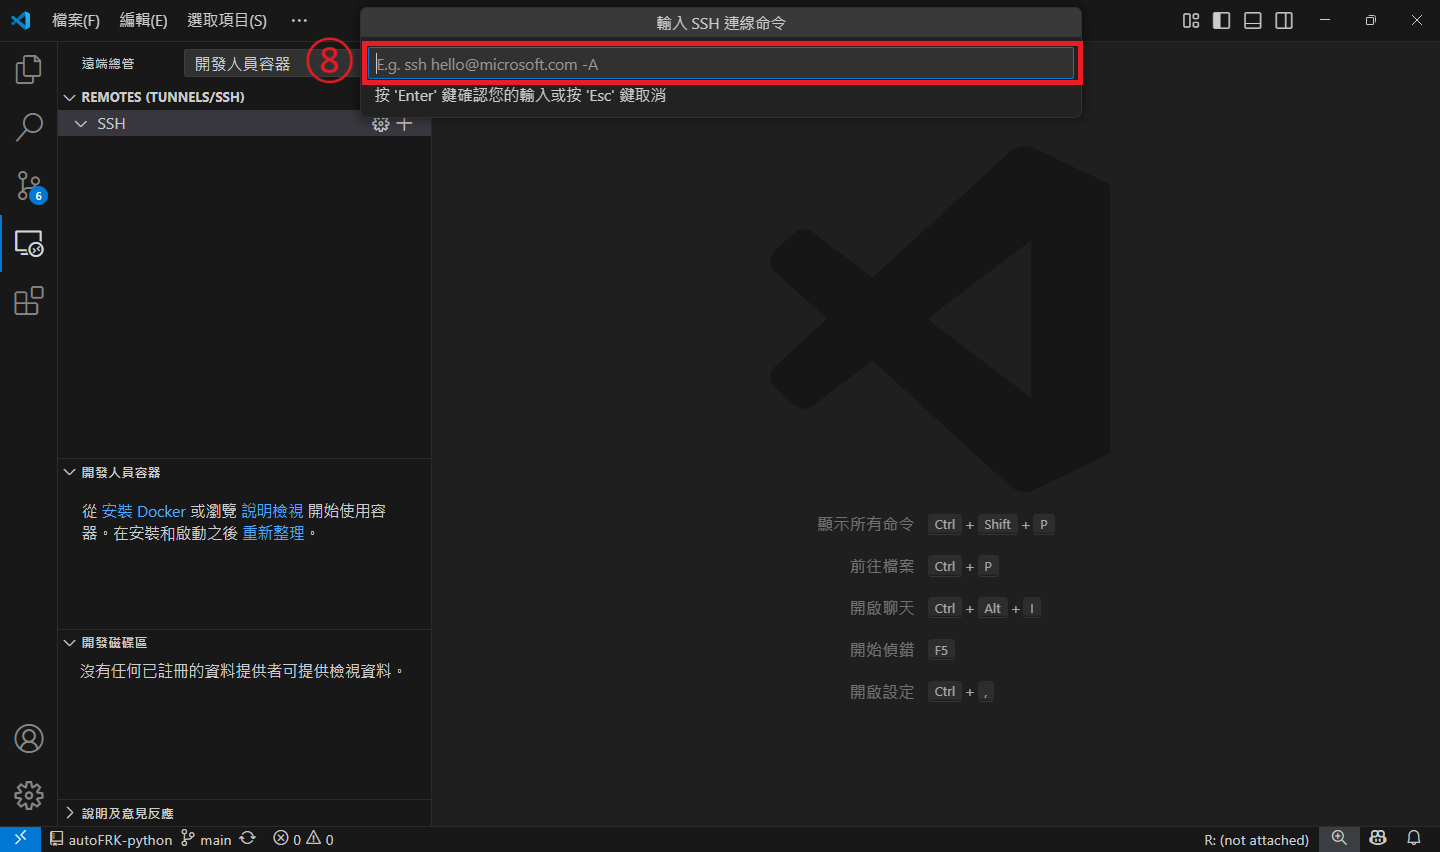Open the 編輯(E) menu

[143, 20]
